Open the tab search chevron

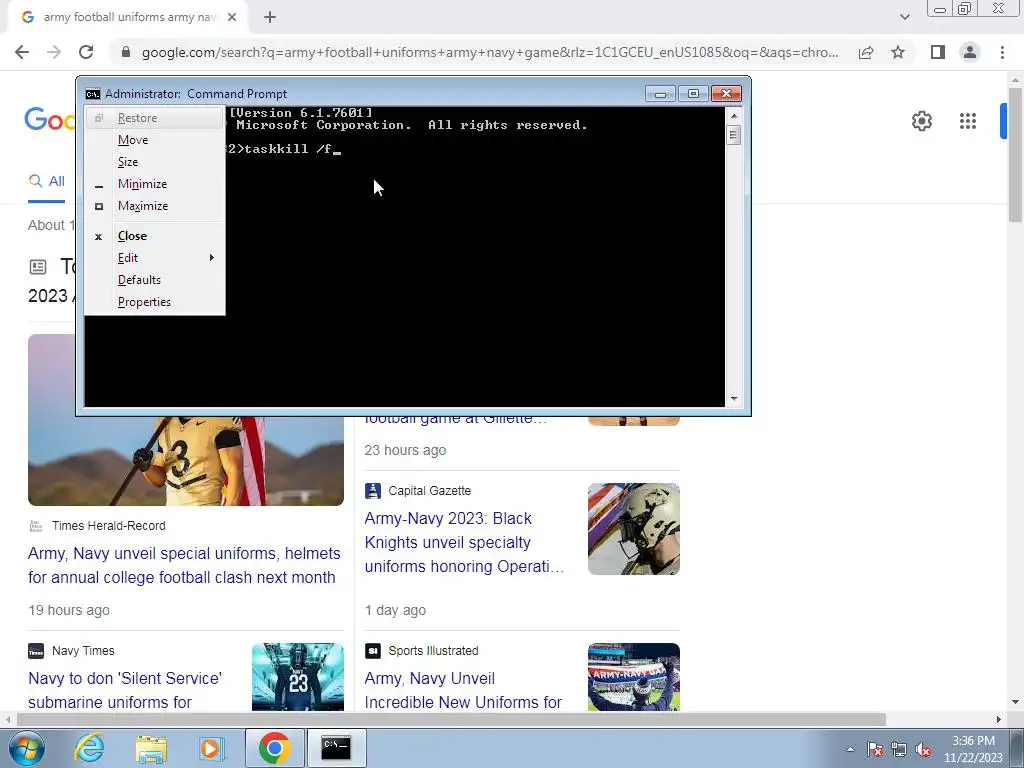point(904,17)
